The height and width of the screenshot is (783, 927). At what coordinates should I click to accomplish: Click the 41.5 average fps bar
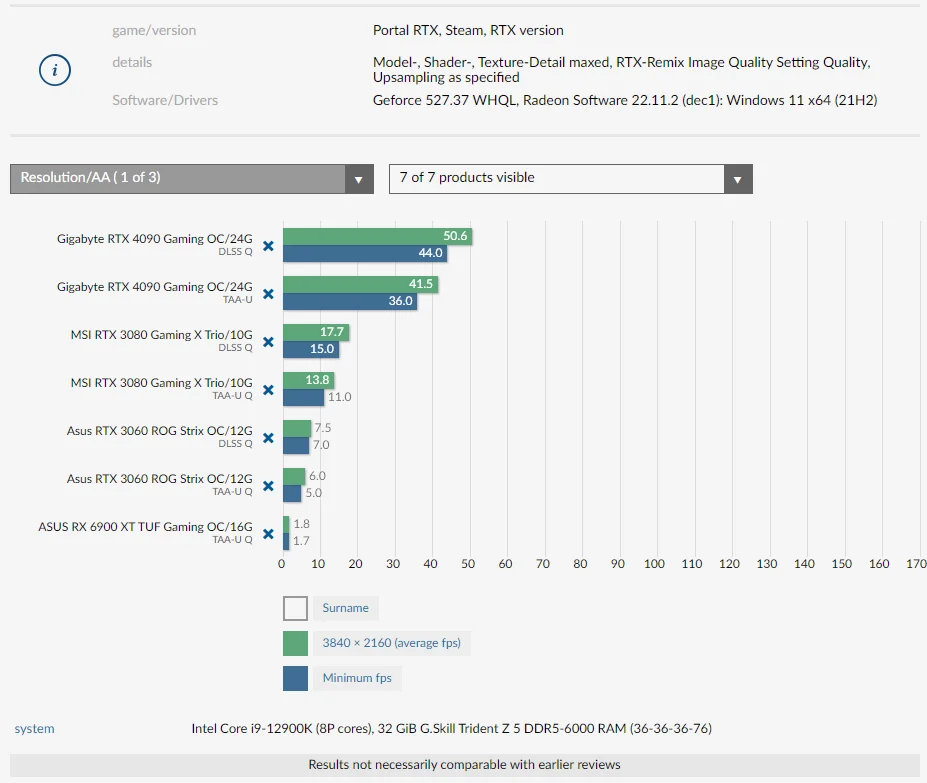[361, 284]
